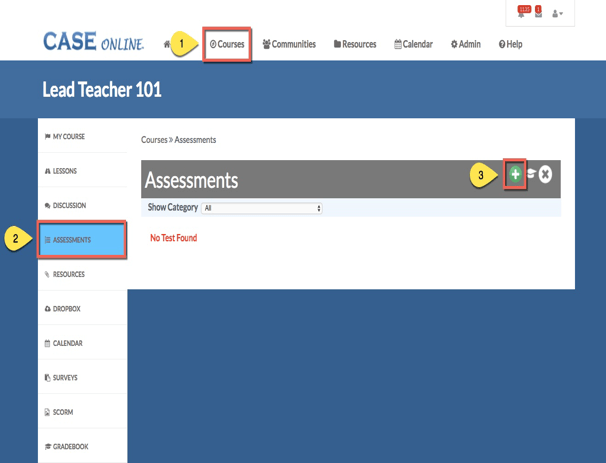Viewport: 606px width, 463px height.
Task: Open the user profile dropdown
Action: pos(558,14)
